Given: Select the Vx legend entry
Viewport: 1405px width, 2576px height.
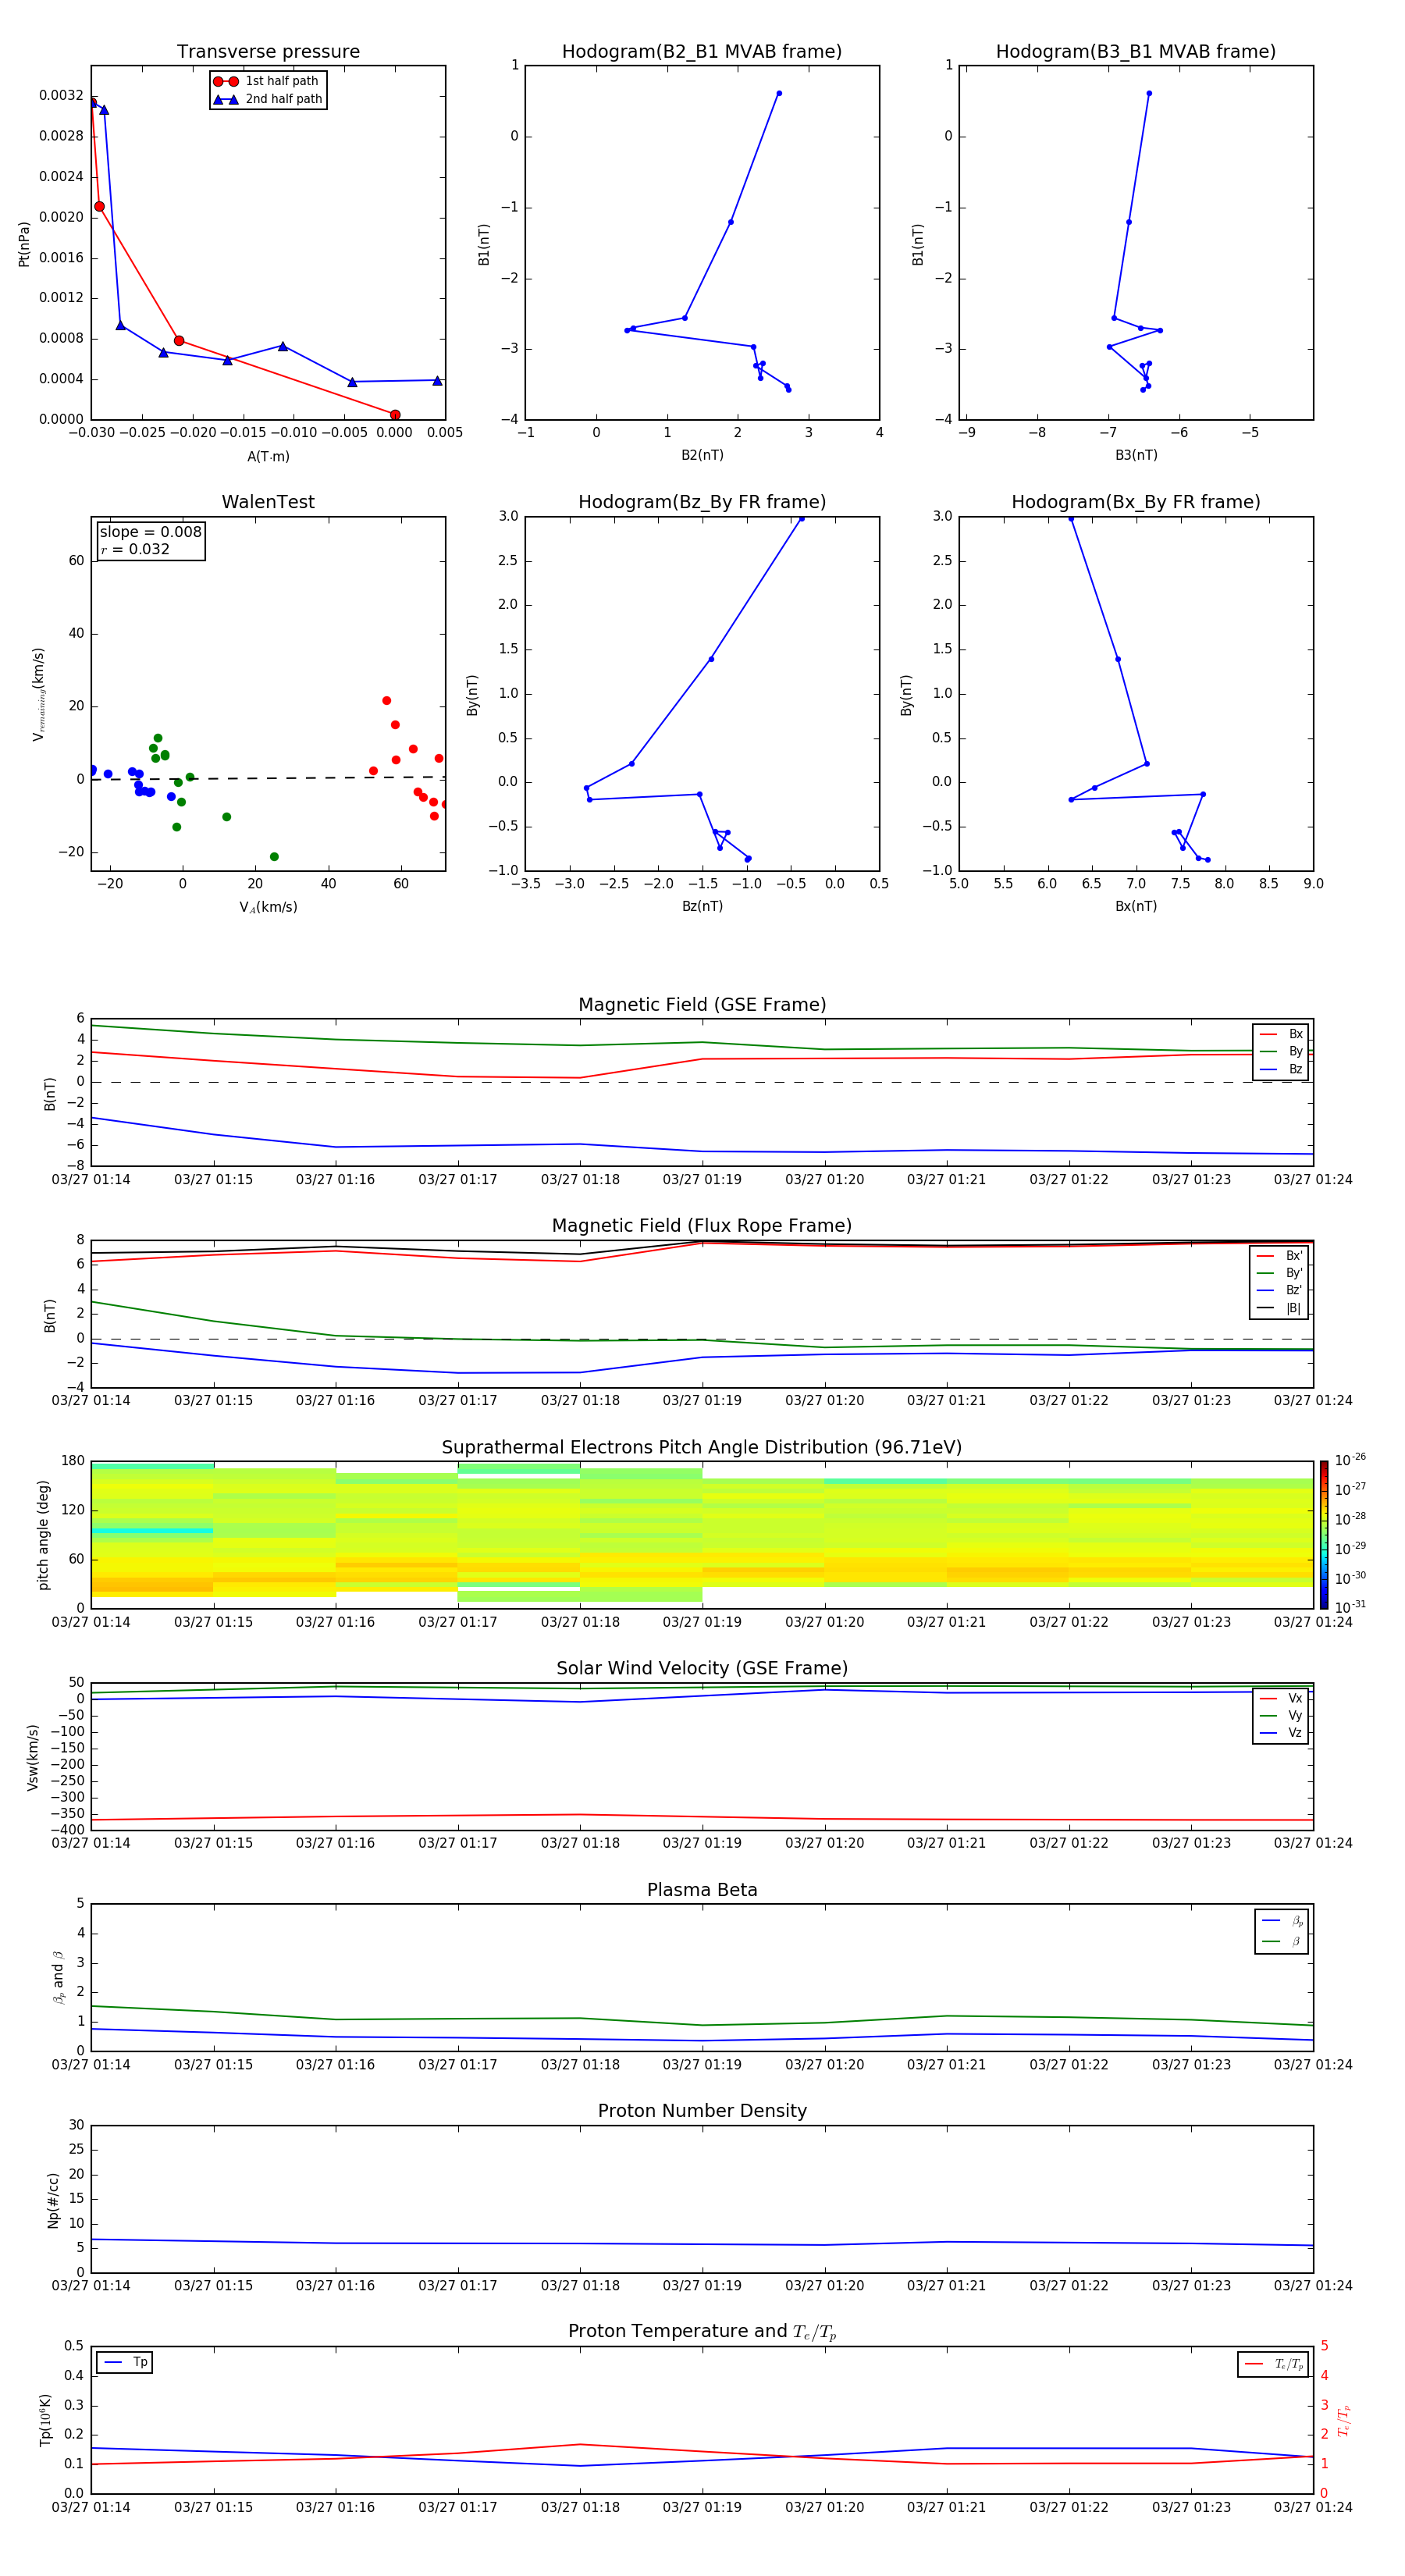Looking at the screenshot, I should point(1281,1698).
